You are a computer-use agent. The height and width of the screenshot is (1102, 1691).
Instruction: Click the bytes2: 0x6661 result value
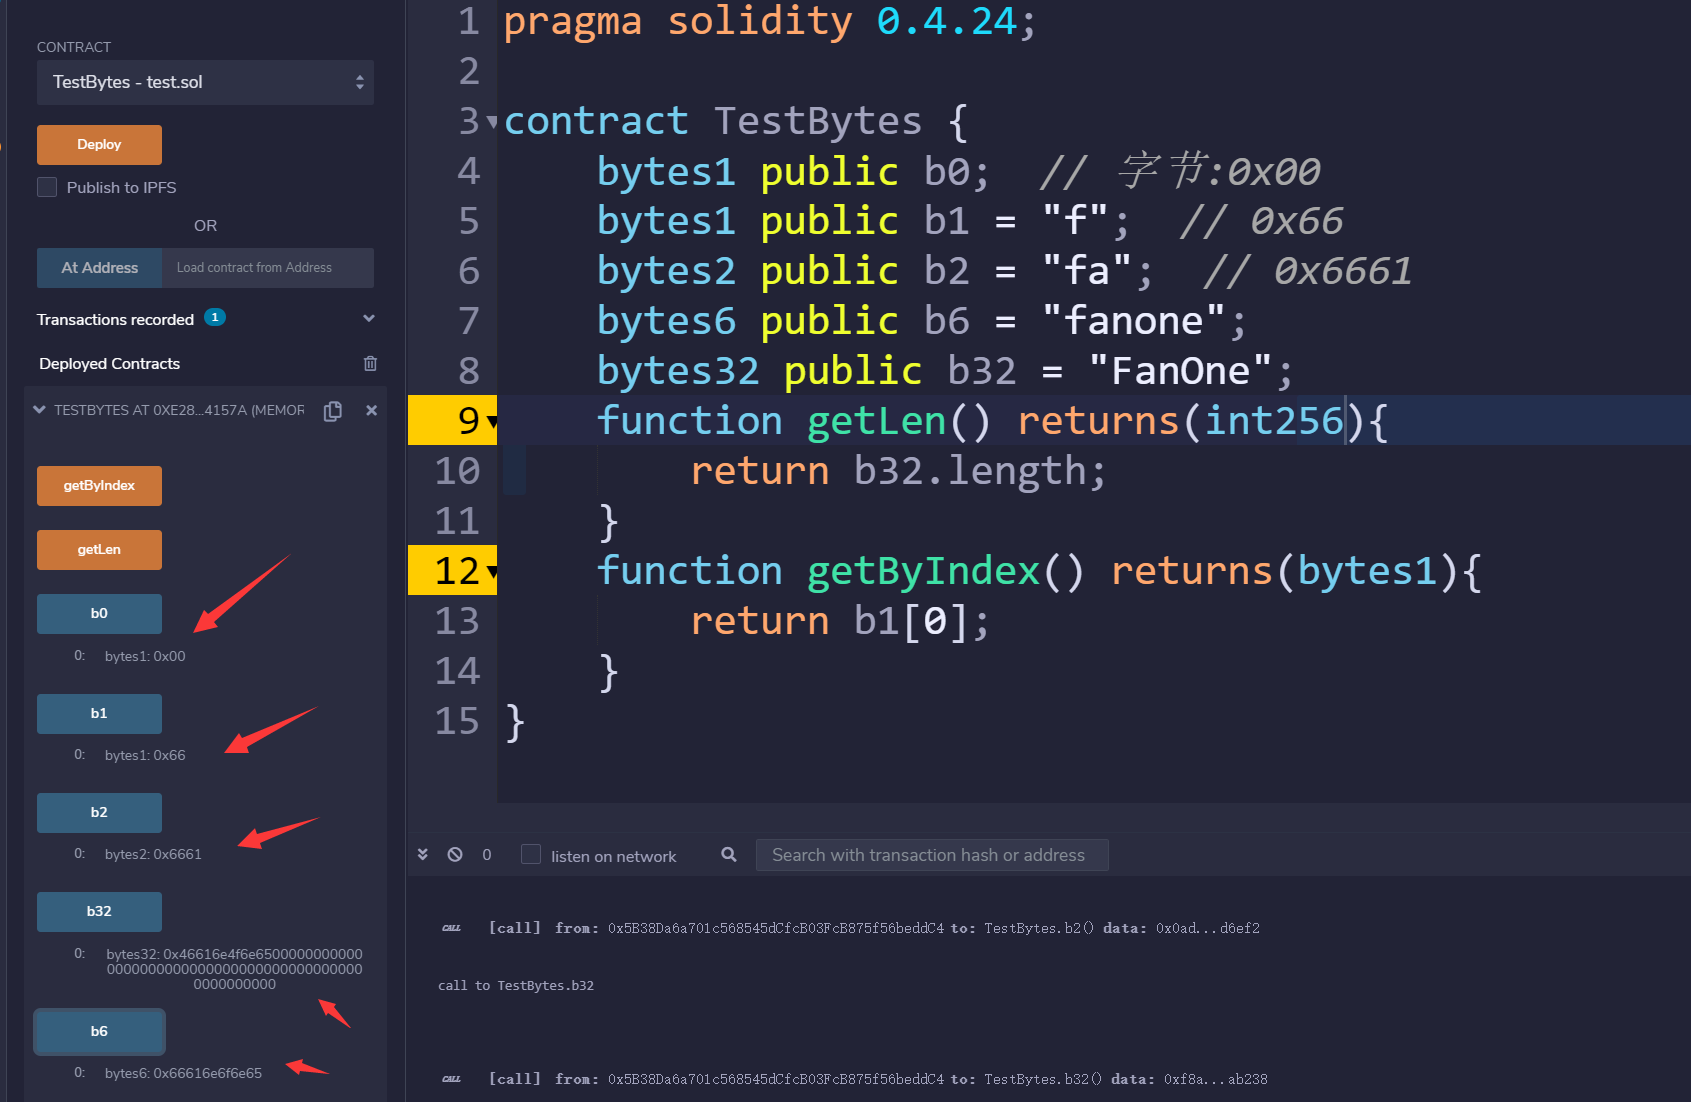point(153,854)
